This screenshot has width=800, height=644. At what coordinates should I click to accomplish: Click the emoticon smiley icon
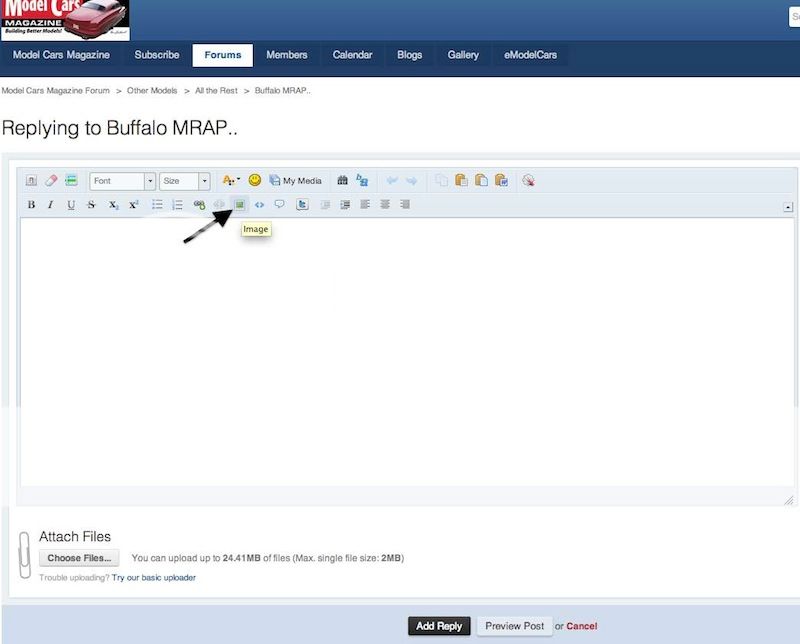(x=256, y=180)
